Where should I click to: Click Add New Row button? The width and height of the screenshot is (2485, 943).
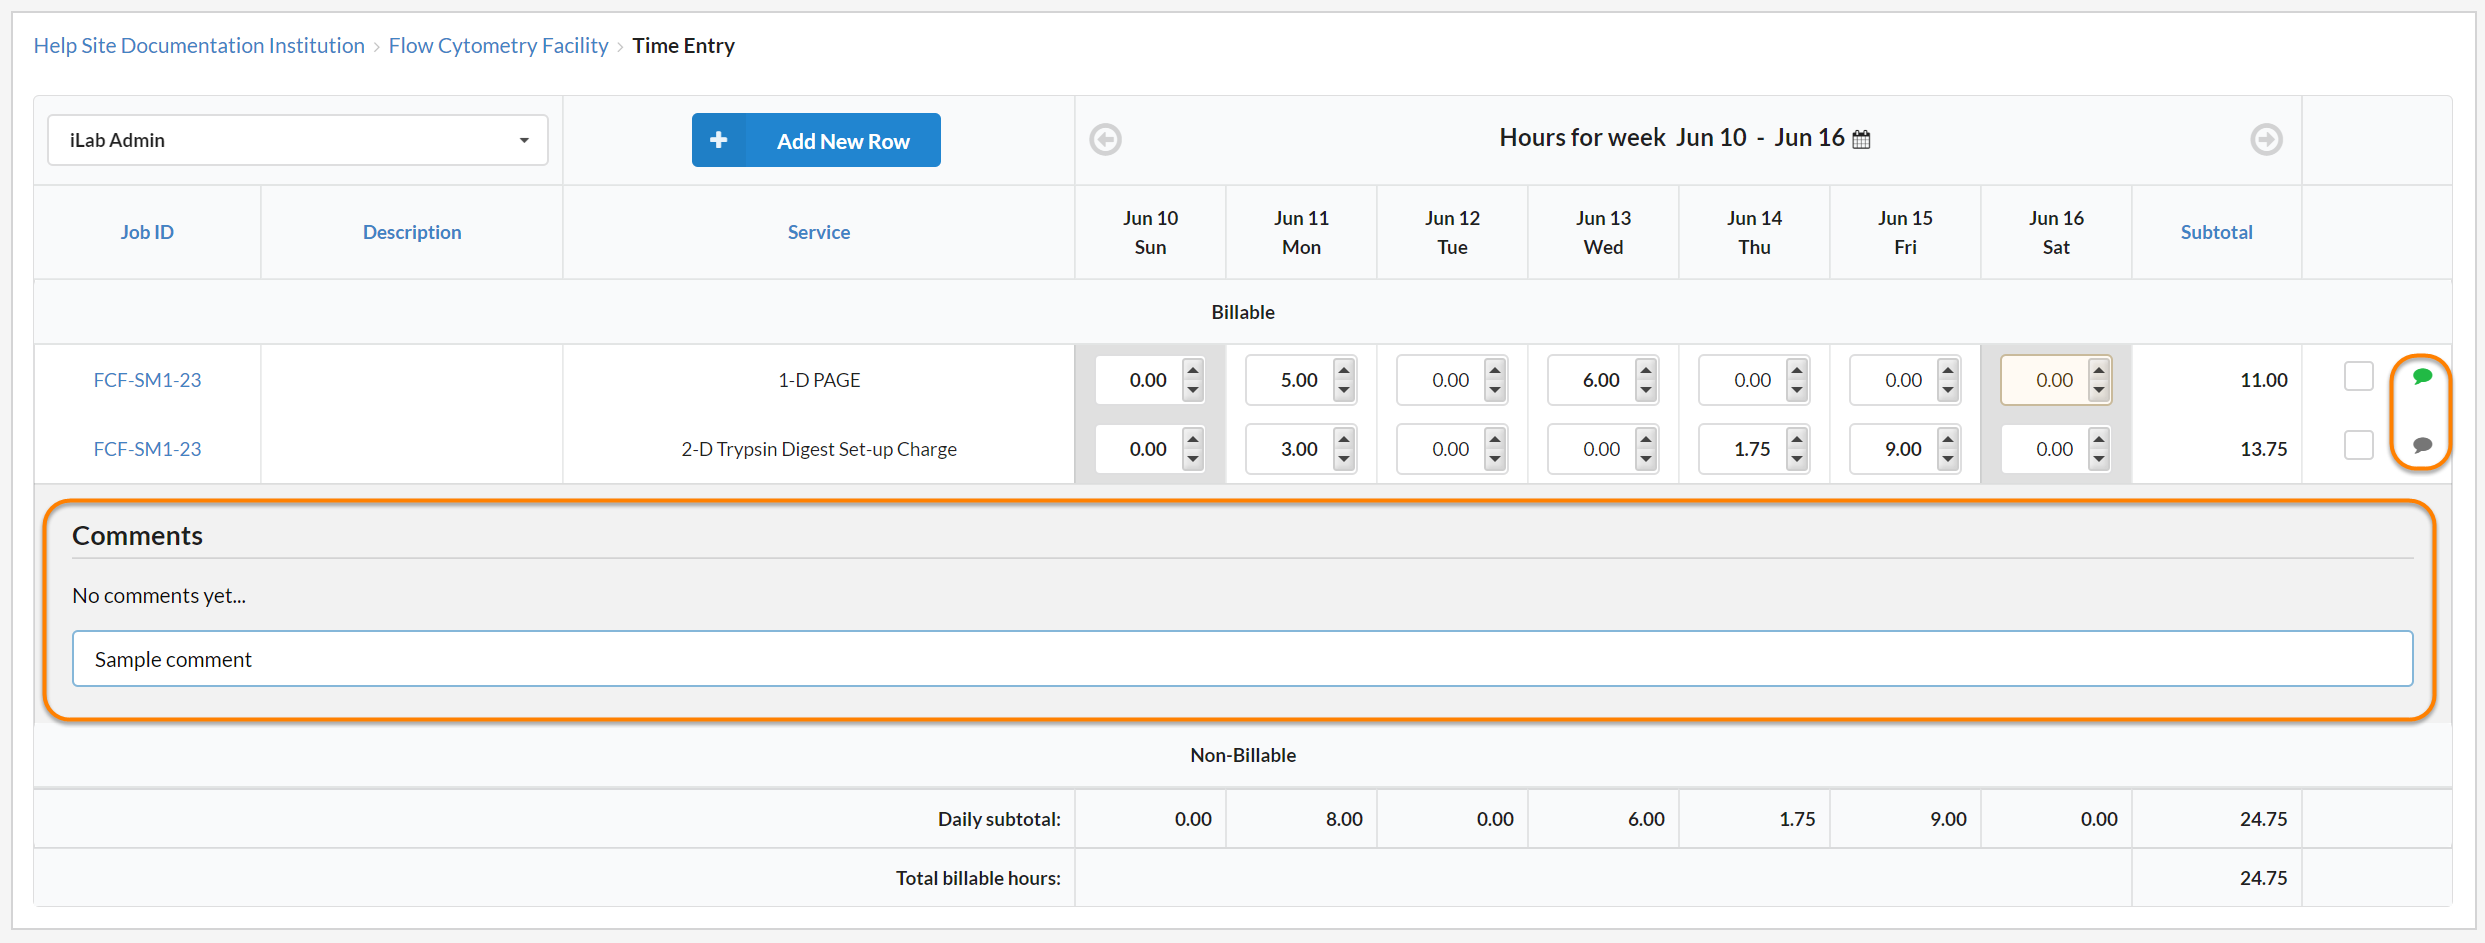pos(816,140)
